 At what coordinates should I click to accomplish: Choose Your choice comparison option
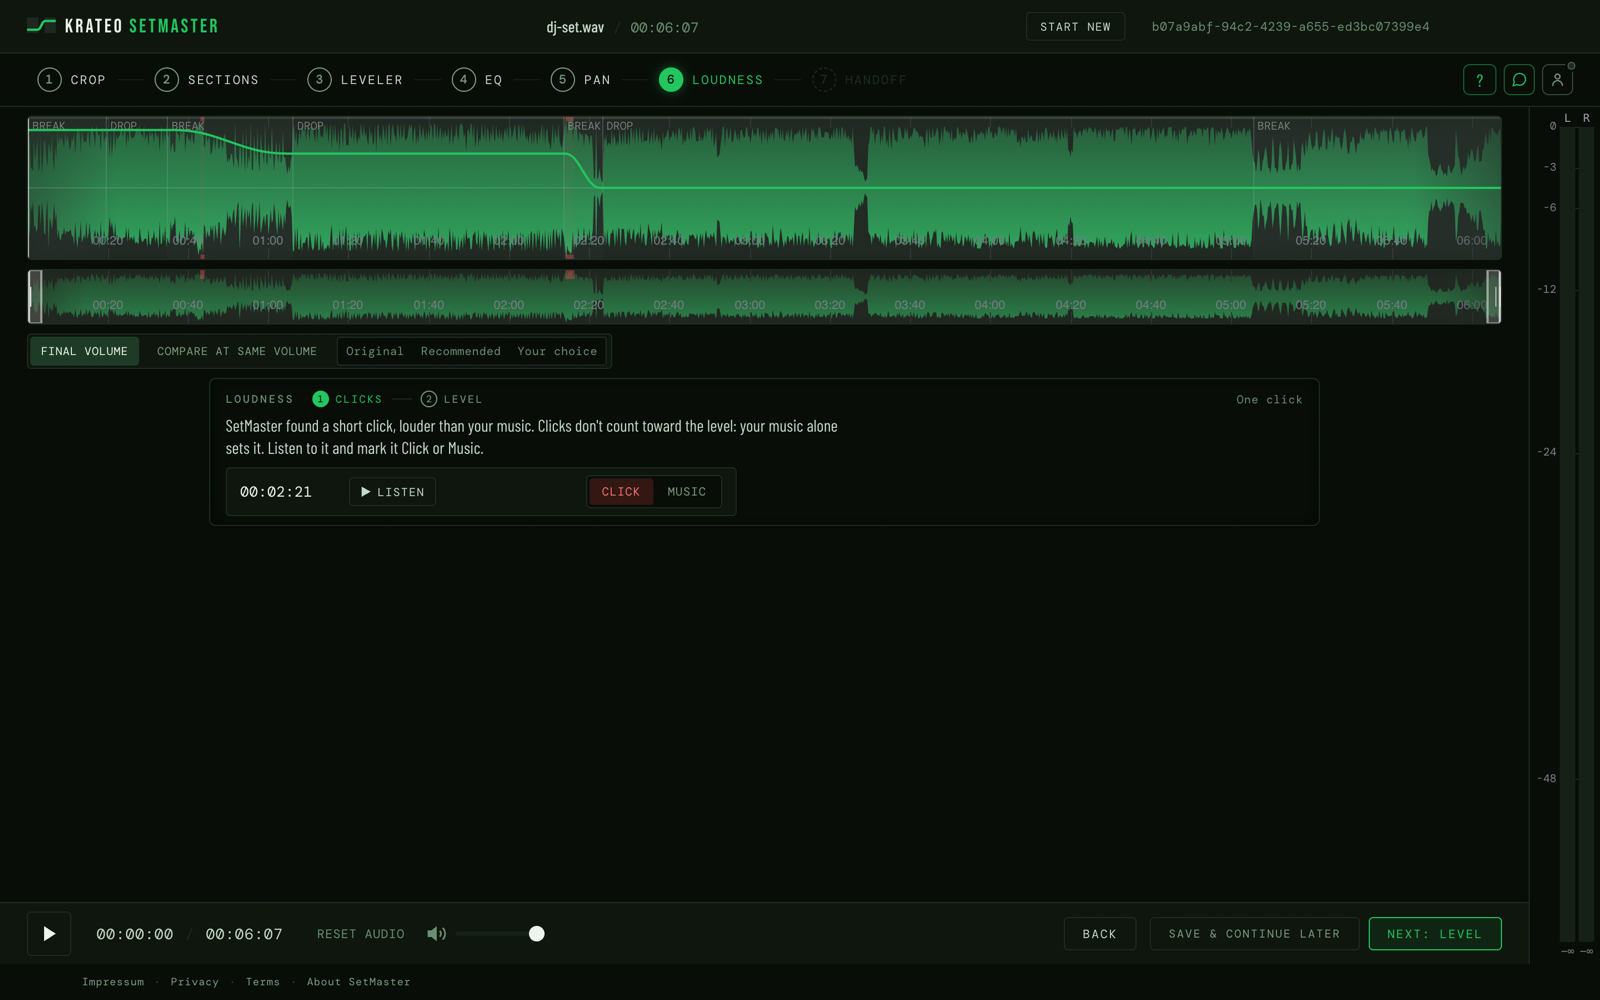[557, 351]
